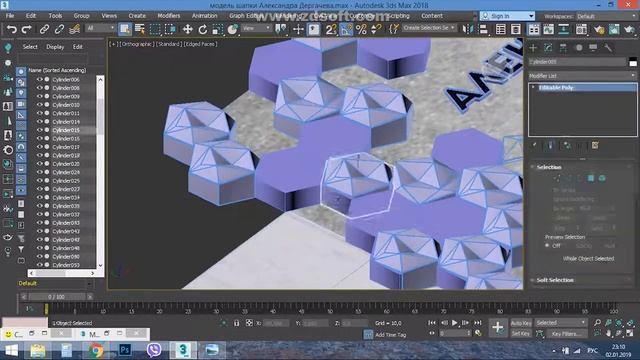Toggle visibility eye of Cylinder053

coord(40,265)
